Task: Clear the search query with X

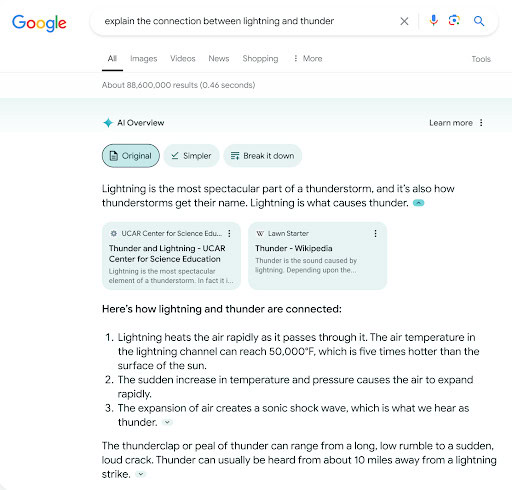Action: [404, 21]
